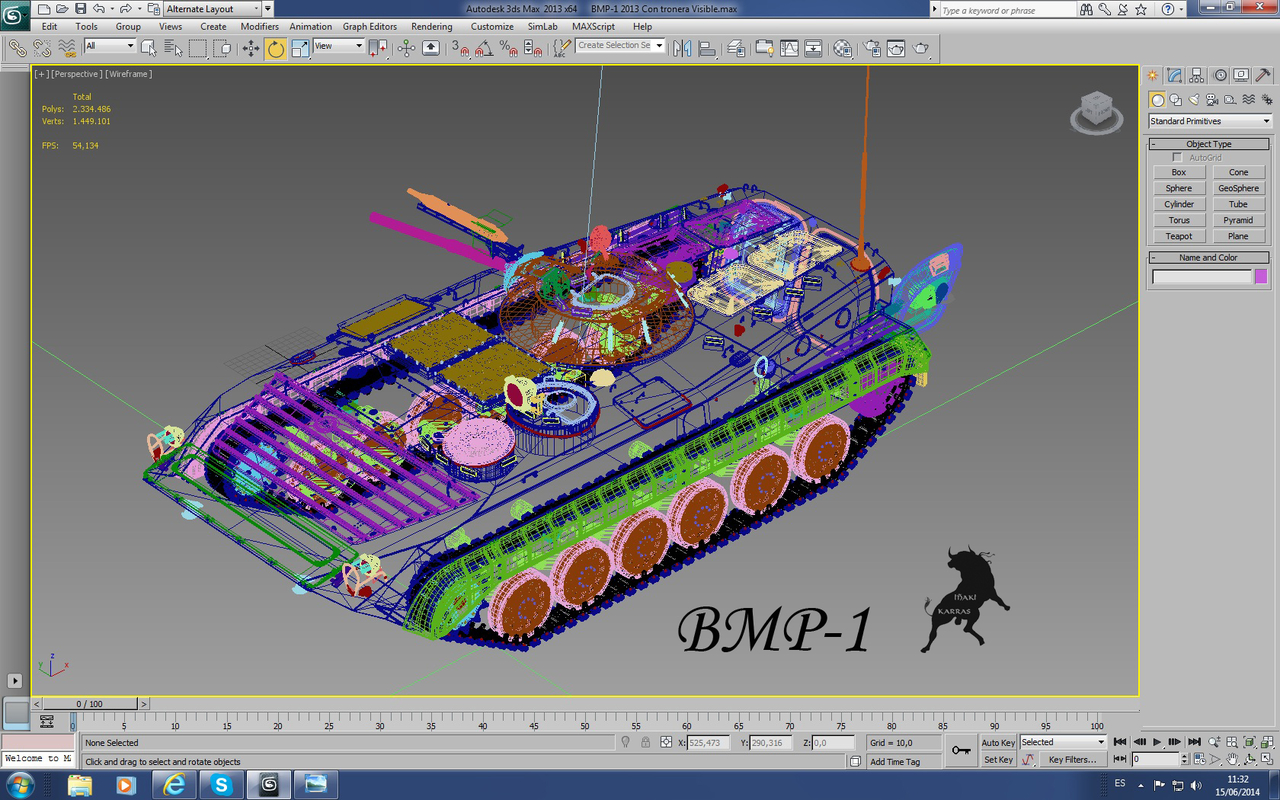Open the selection filter All dropdown

pos(110,45)
